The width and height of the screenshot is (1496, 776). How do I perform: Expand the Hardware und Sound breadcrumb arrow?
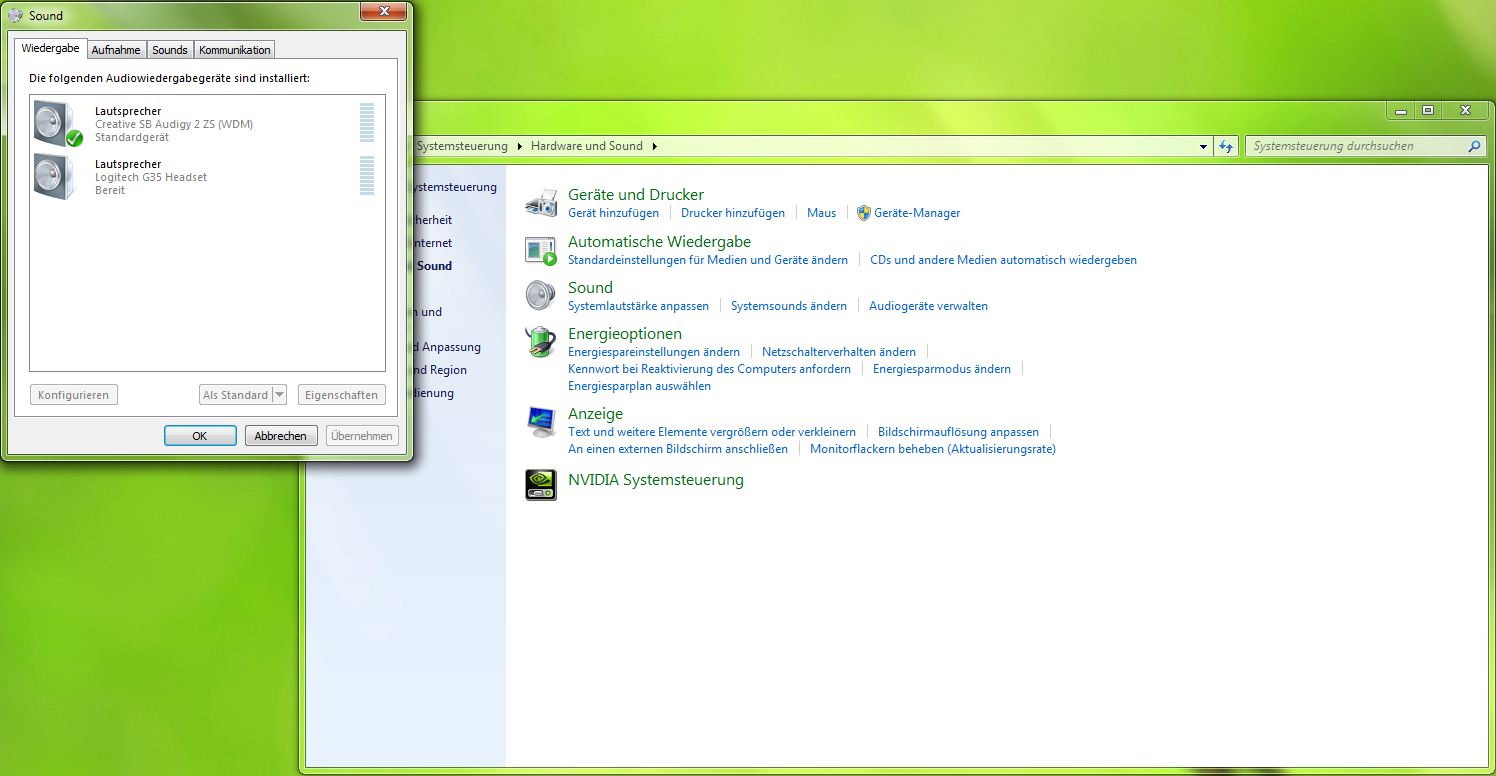pyautogui.click(x=654, y=146)
